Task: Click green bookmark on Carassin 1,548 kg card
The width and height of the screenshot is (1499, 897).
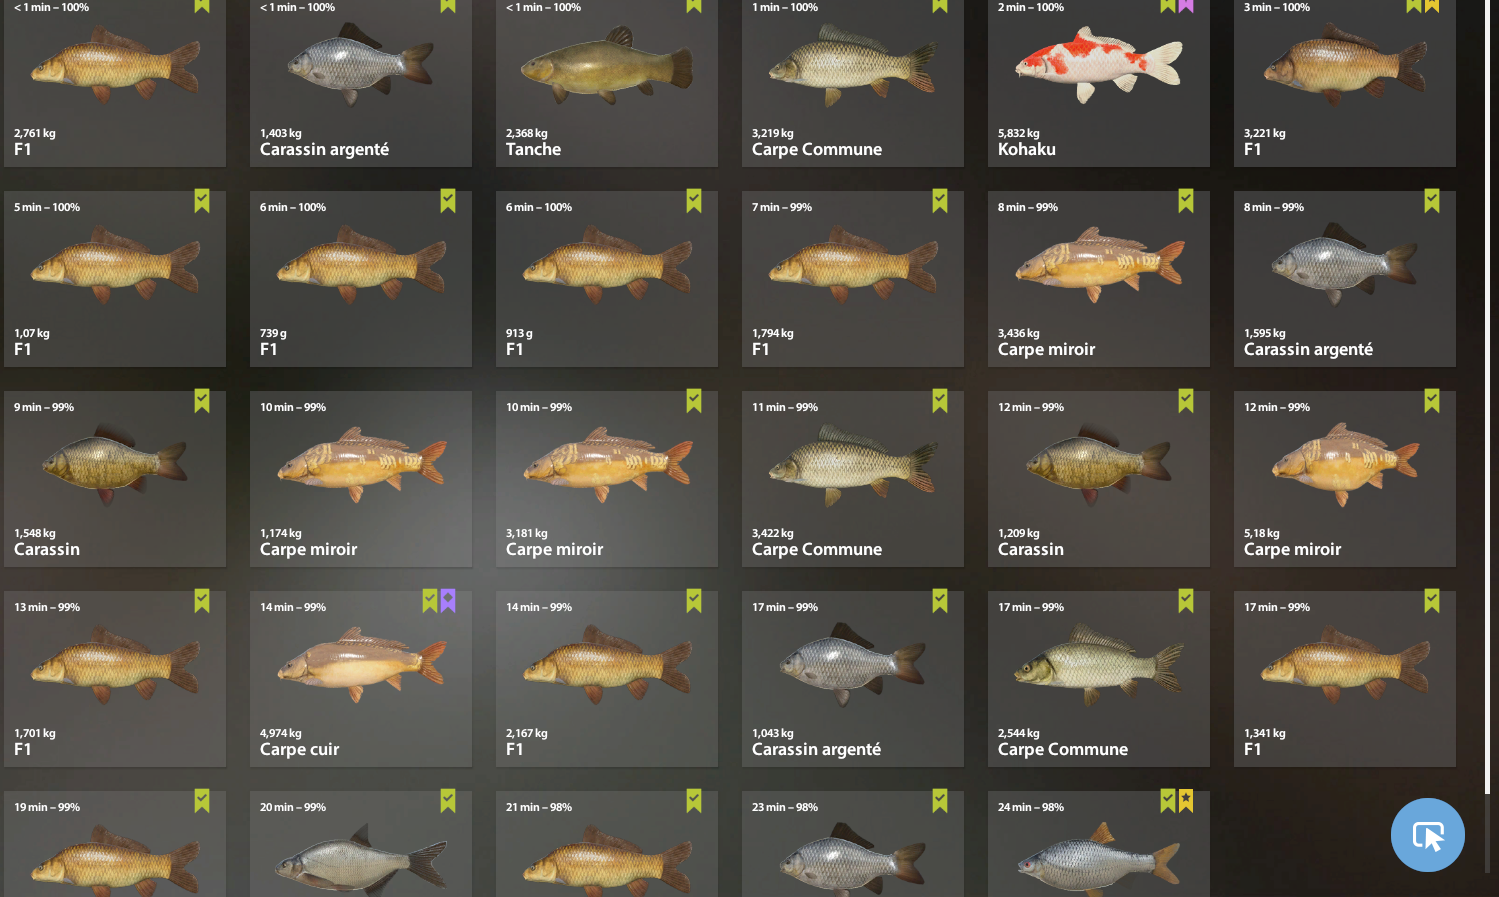Action: click(202, 401)
